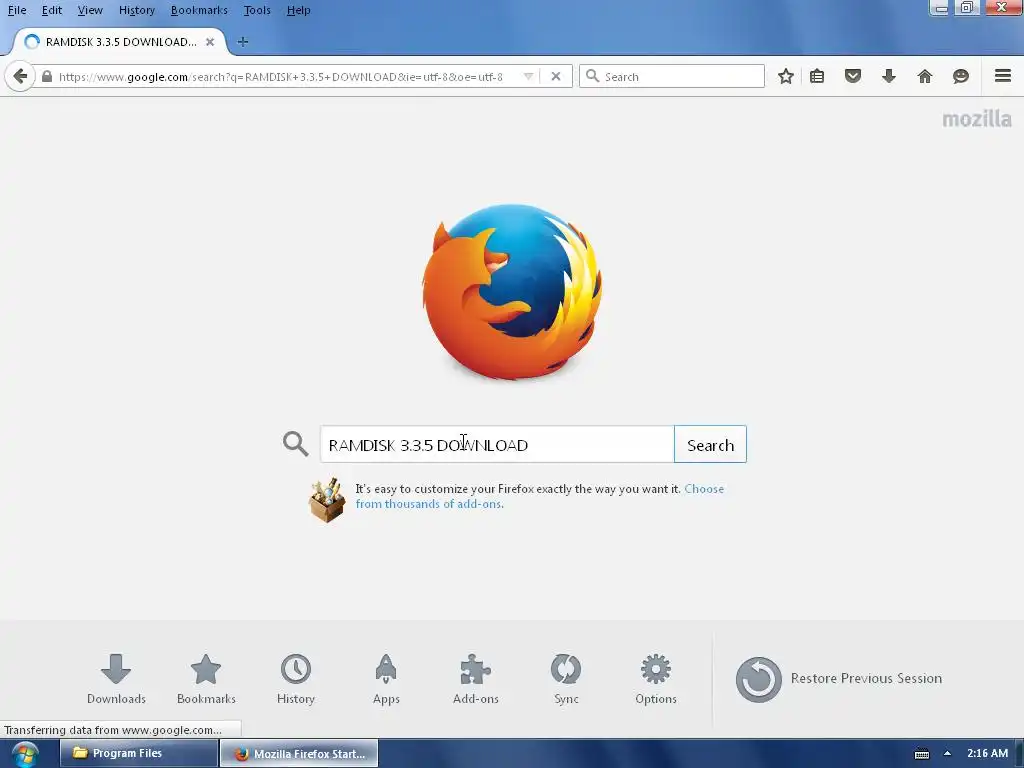Stop loading the page with X button
This screenshot has height=768, width=1024.
pyautogui.click(x=556, y=76)
